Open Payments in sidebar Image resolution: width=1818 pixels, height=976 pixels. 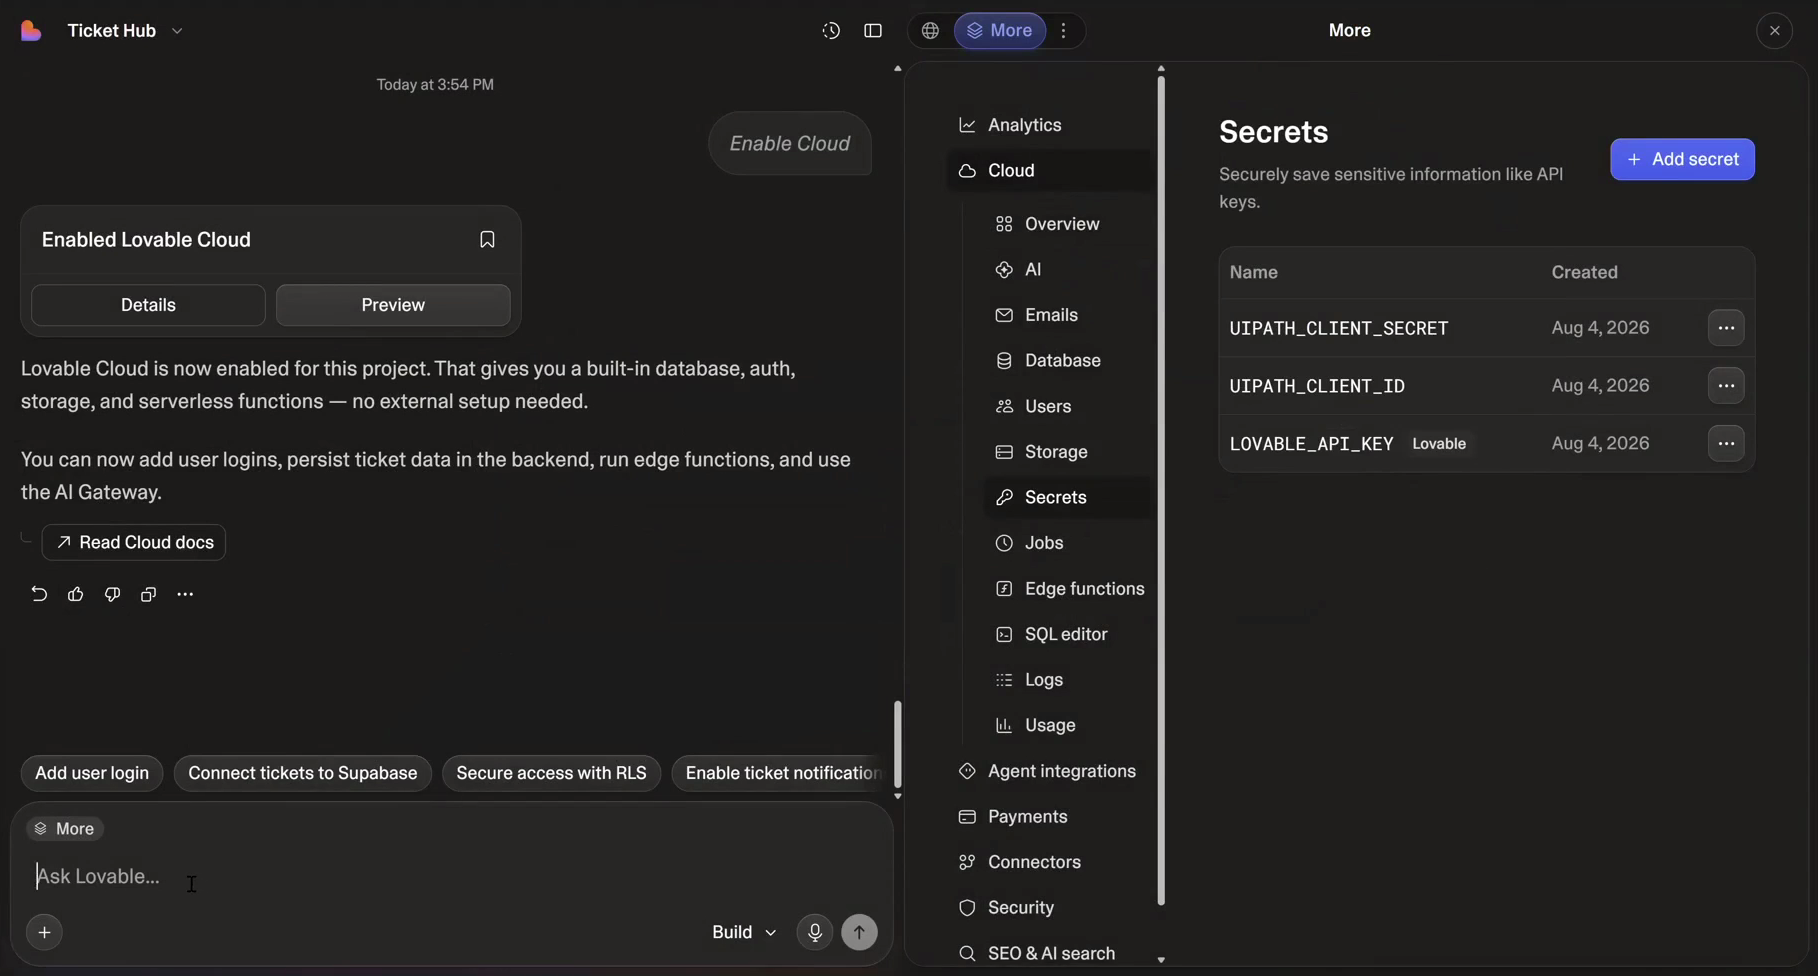click(1049, 817)
